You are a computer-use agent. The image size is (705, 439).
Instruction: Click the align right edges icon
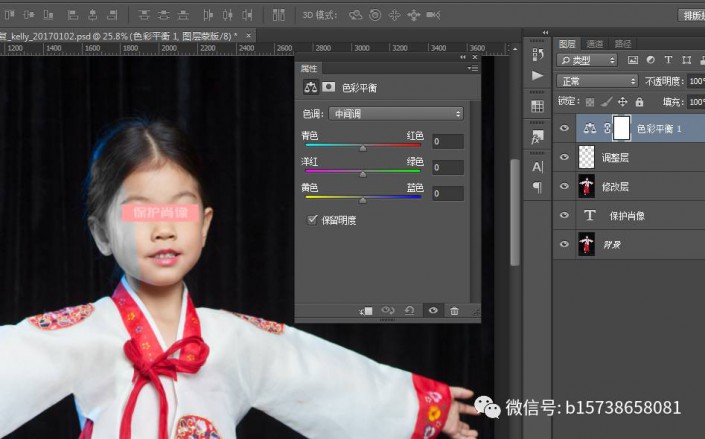[x=112, y=15]
